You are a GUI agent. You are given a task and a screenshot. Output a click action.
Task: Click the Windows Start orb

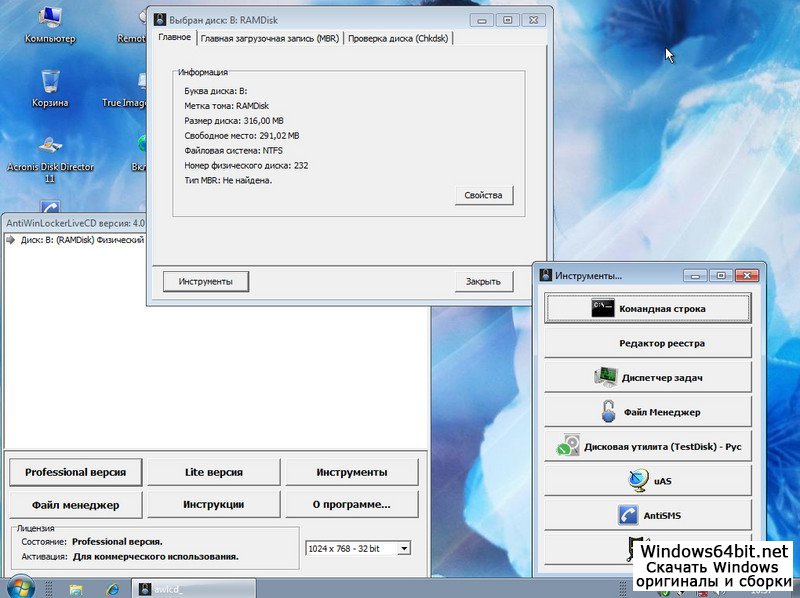pos(20,587)
